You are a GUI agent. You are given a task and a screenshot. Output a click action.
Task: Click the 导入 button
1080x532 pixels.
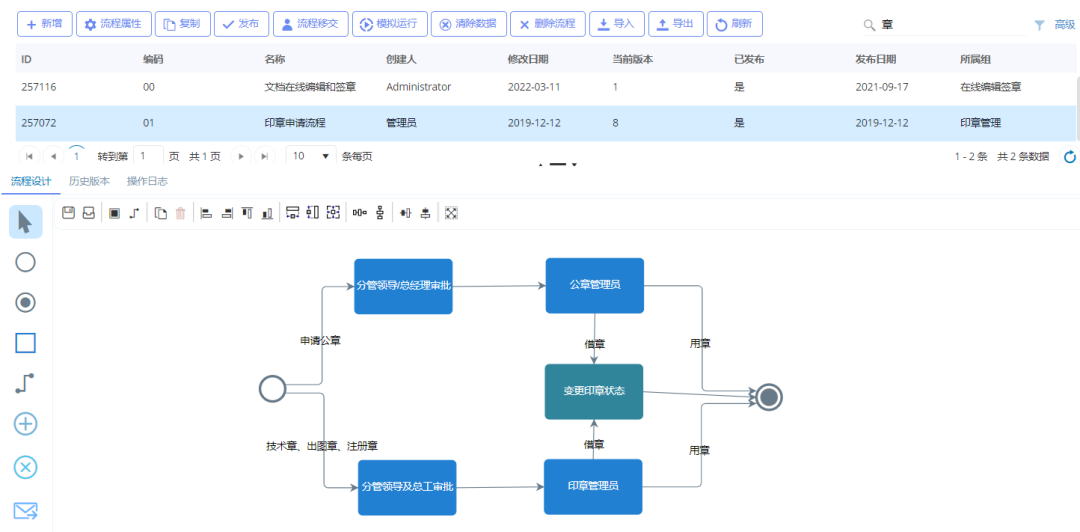(x=616, y=24)
